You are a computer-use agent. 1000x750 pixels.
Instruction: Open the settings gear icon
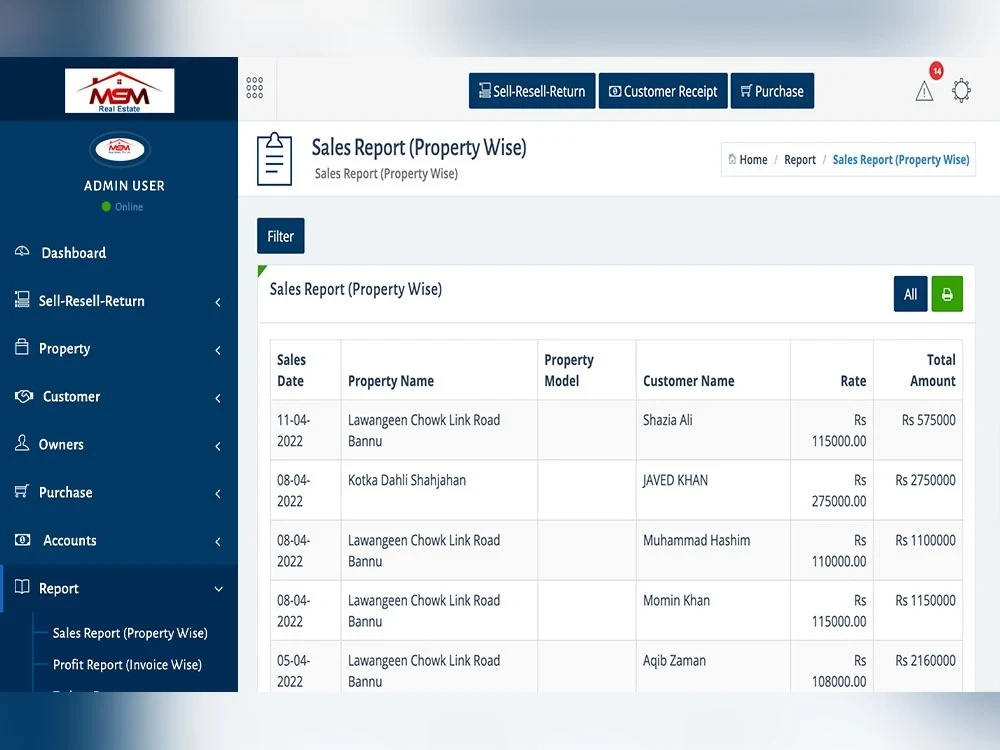(x=961, y=91)
